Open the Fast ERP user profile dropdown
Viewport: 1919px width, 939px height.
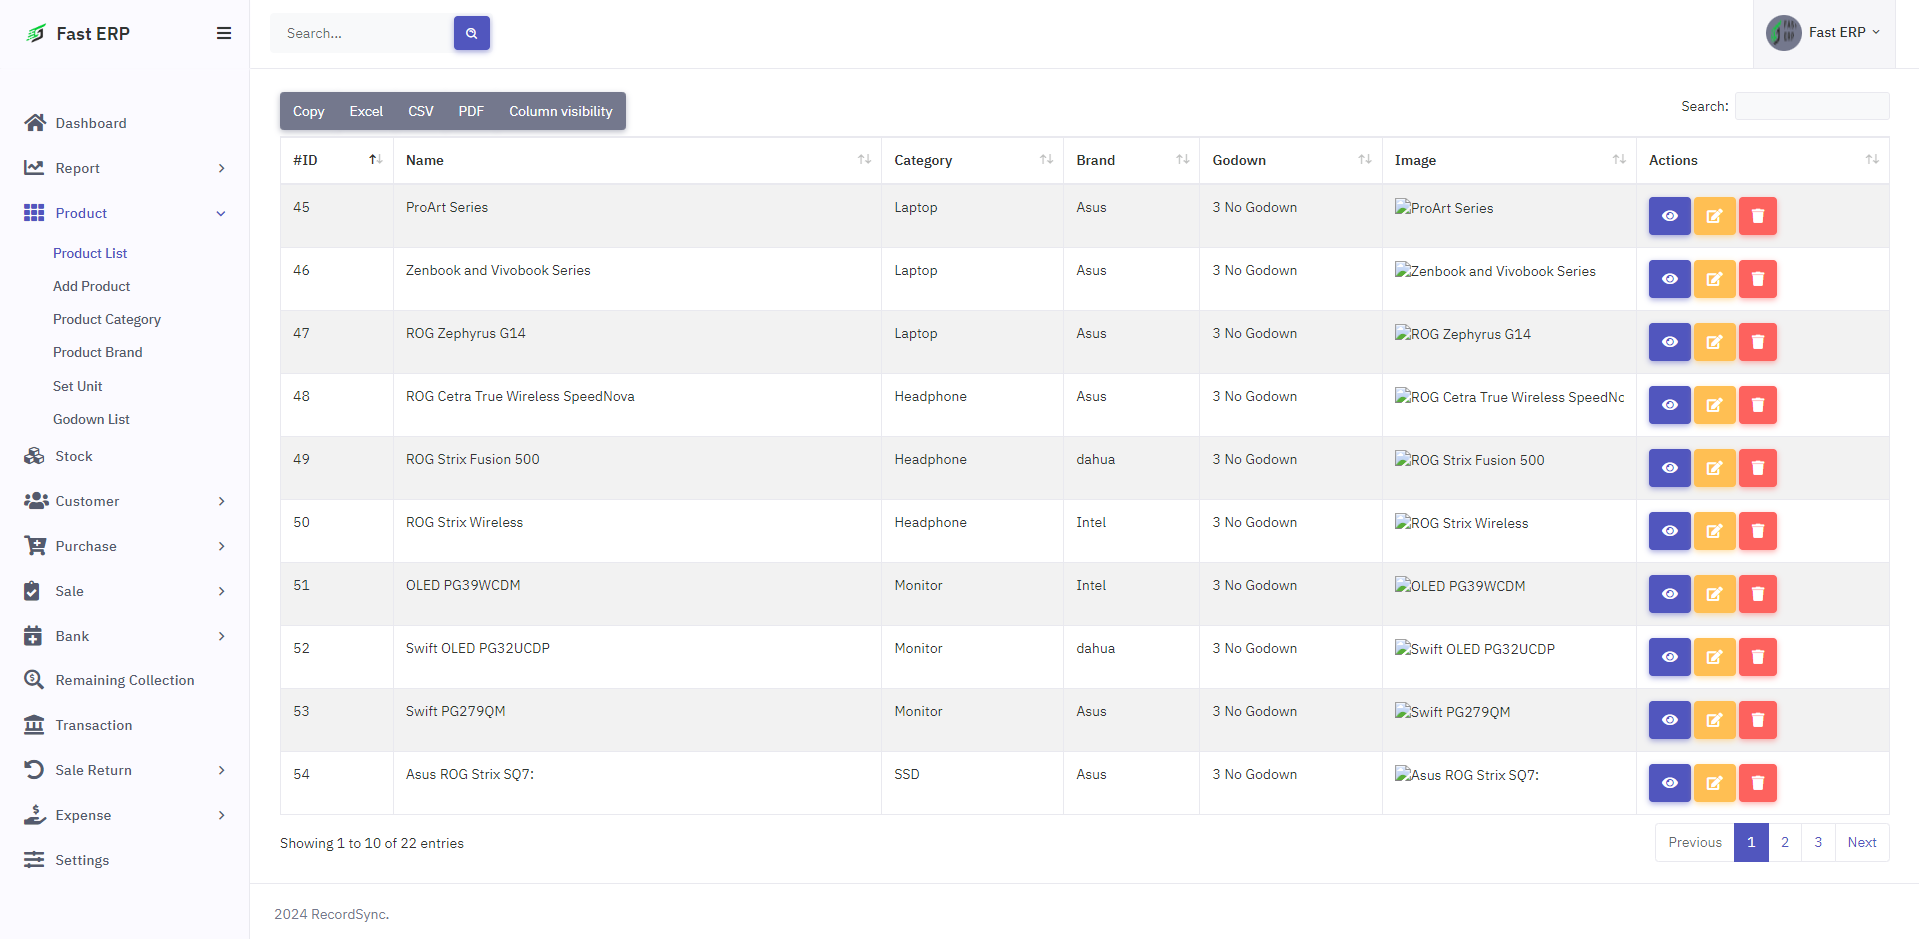click(1824, 33)
